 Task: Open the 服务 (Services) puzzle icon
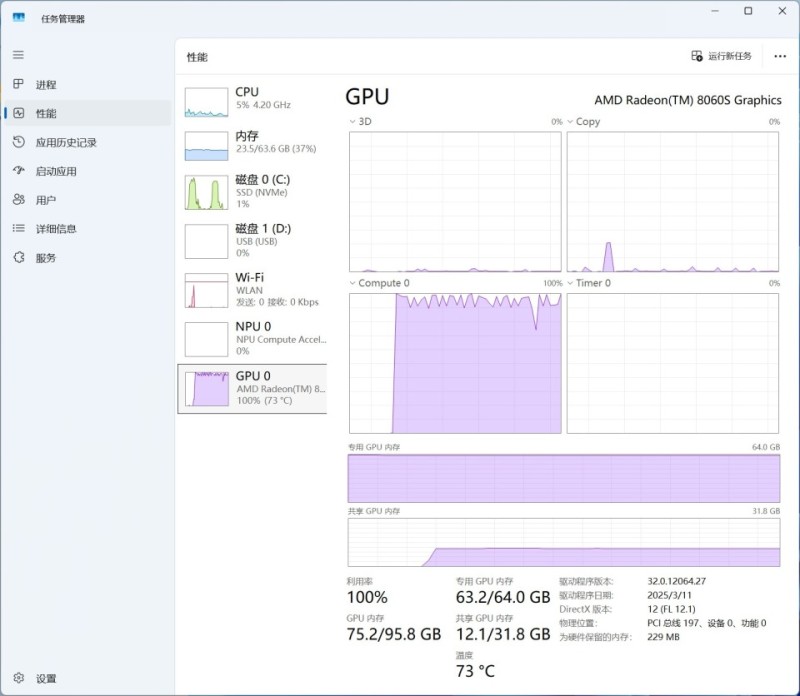(18, 258)
